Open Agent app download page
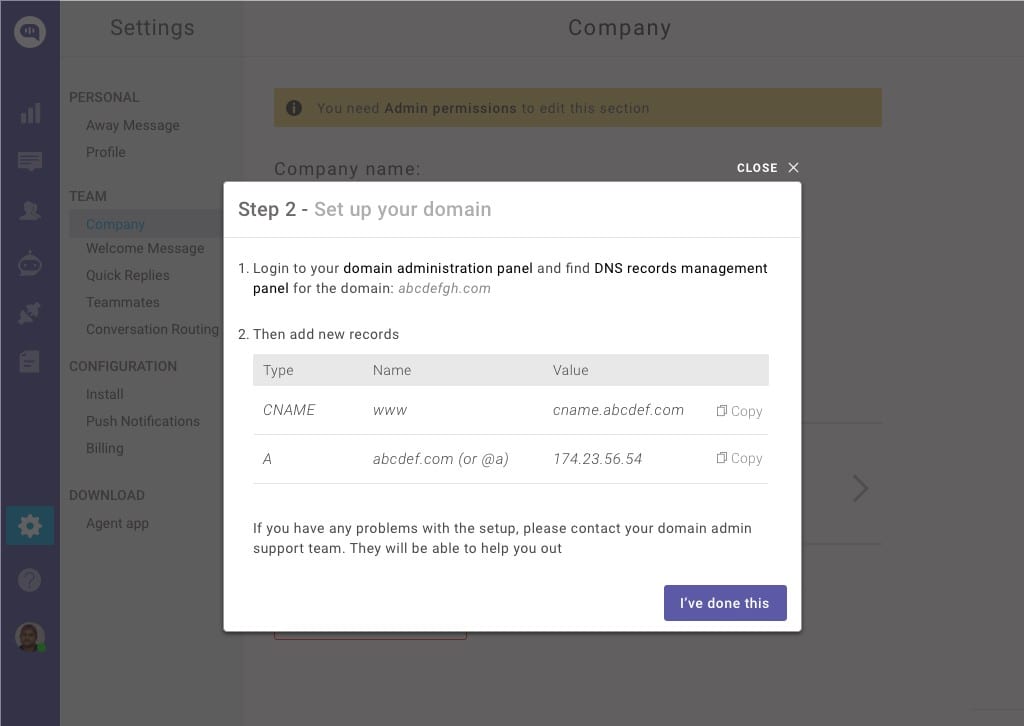1024x726 pixels. click(118, 523)
